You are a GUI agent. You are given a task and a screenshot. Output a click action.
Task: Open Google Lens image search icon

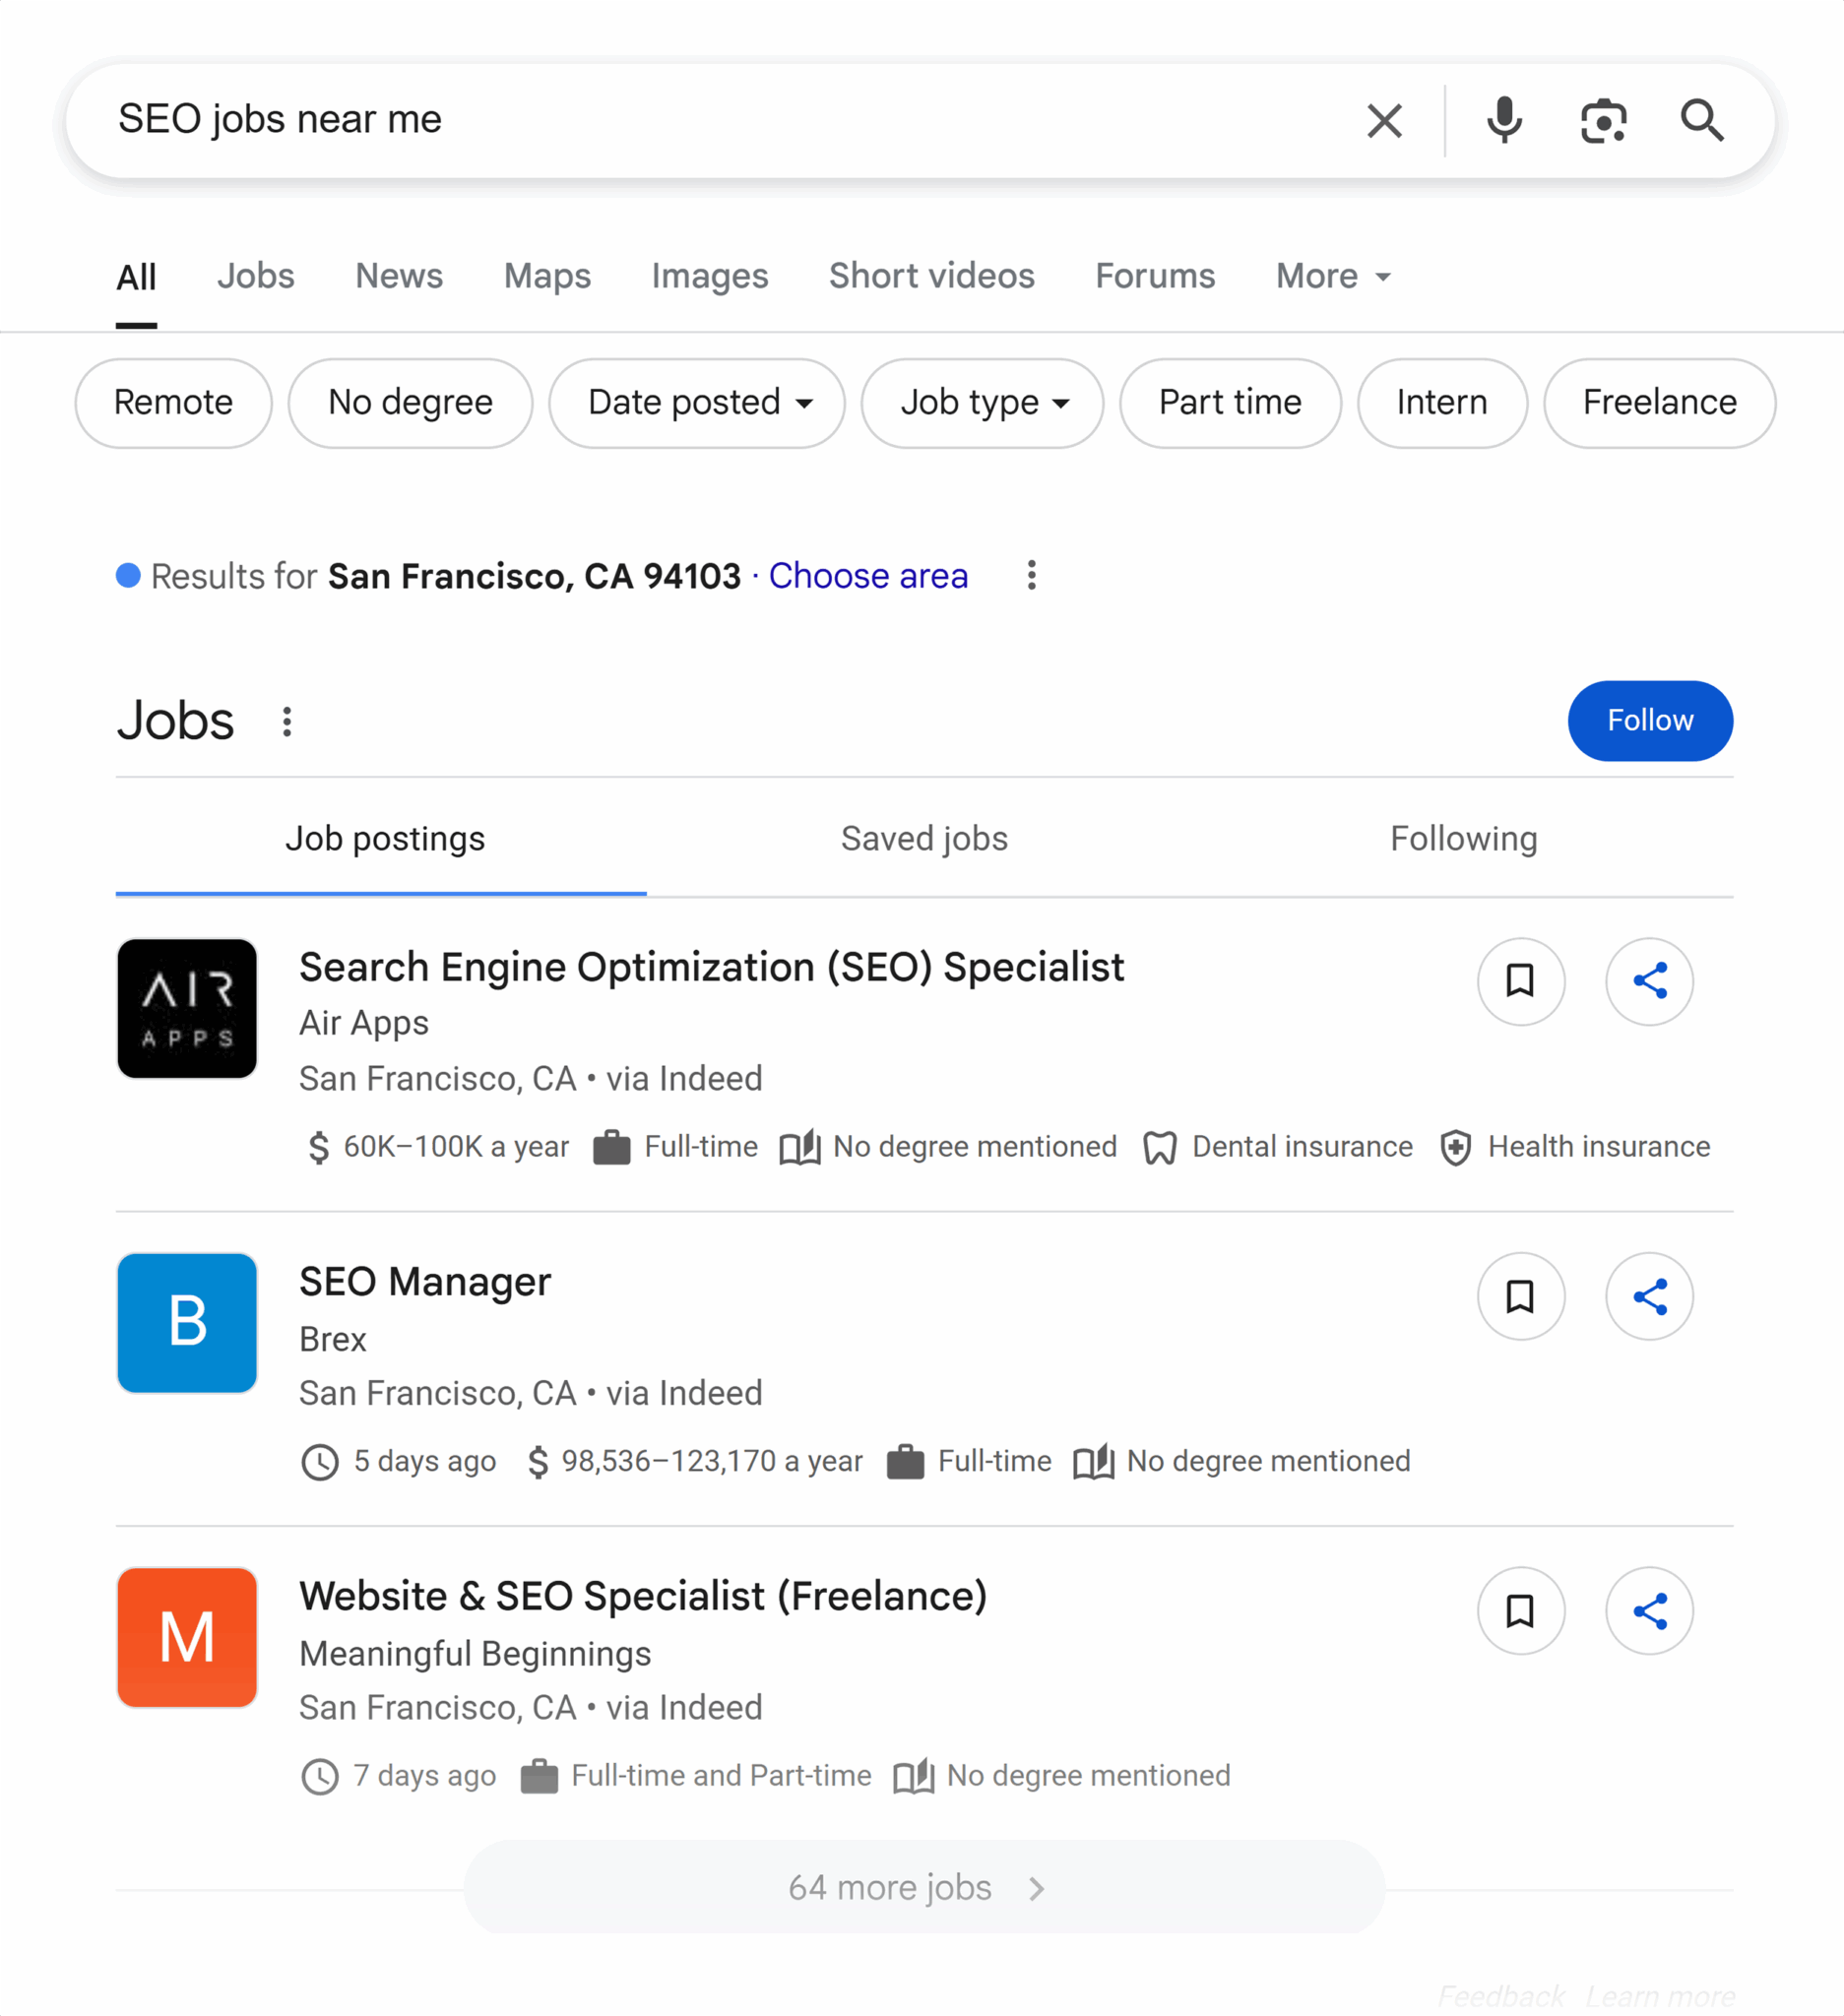pos(1602,120)
